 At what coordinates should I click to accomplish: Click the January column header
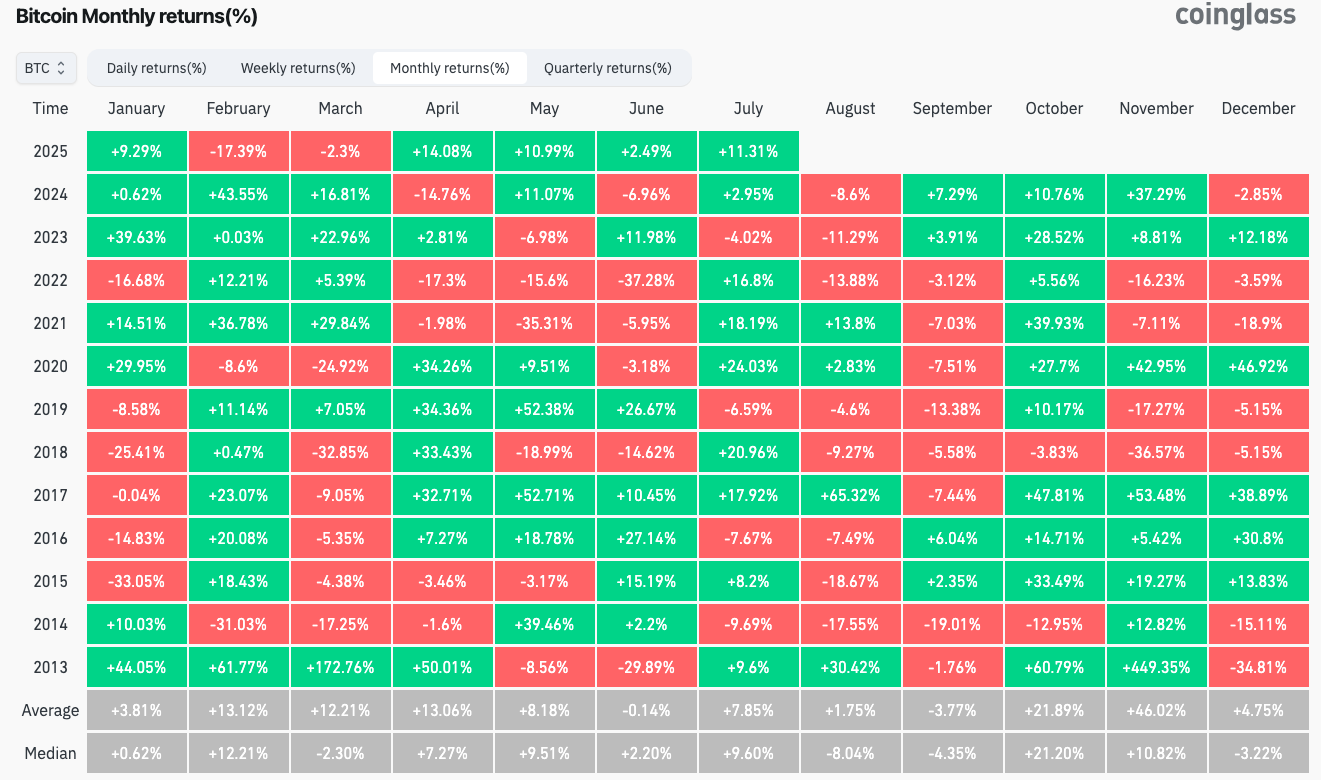pyautogui.click(x=136, y=108)
